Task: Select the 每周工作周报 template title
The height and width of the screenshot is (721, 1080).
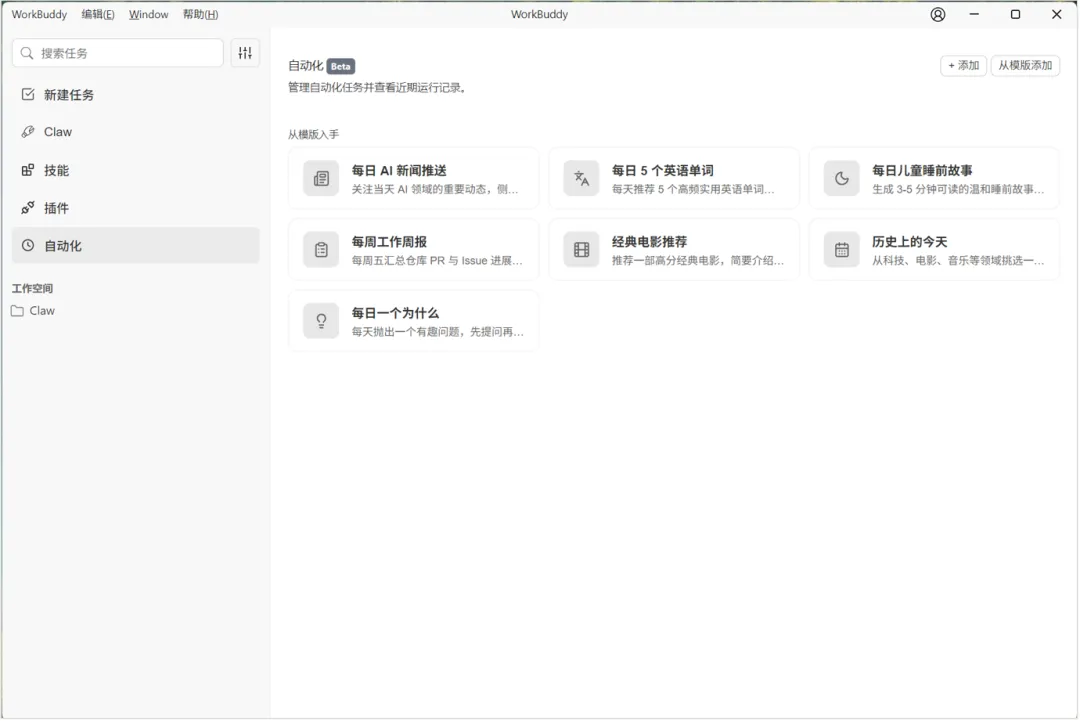Action: pyautogui.click(x=389, y=242)
